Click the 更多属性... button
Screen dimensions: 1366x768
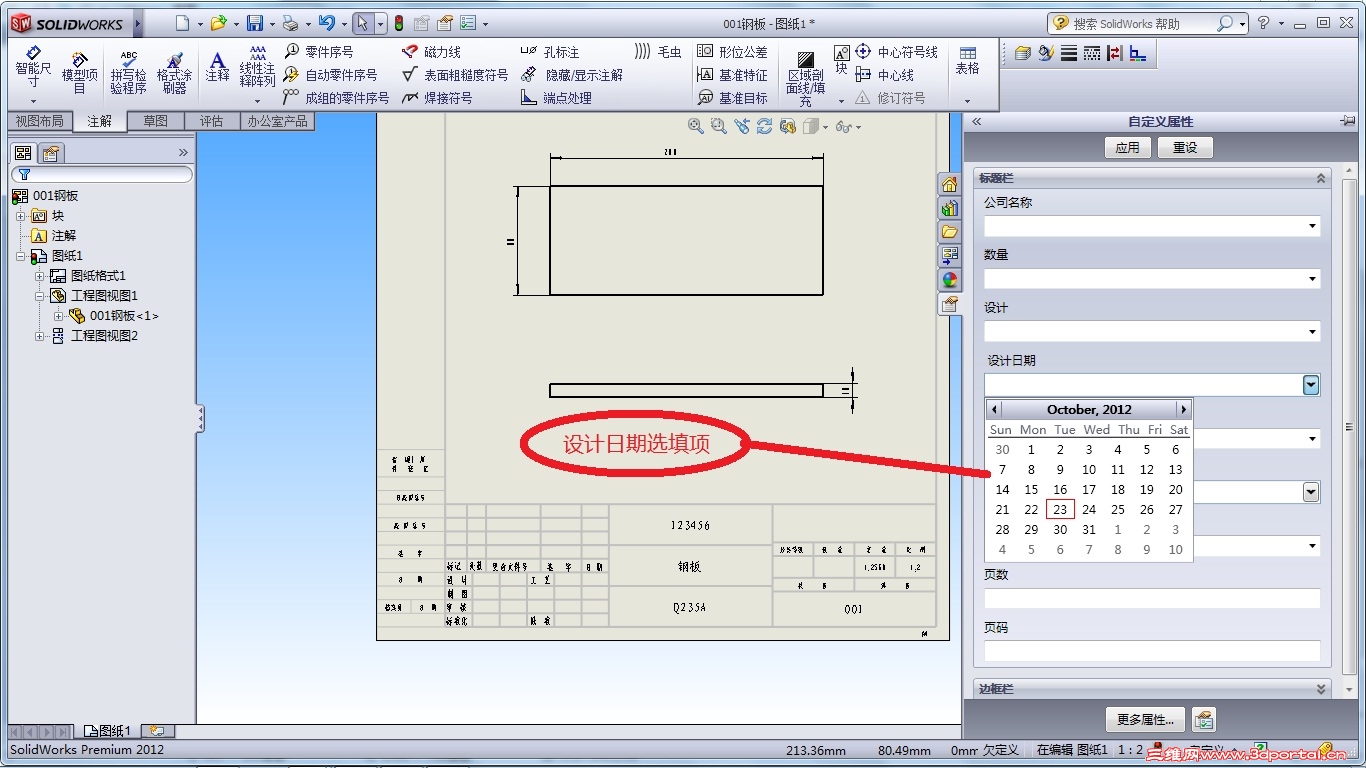pyautogui.click(x=1145, y=720)
